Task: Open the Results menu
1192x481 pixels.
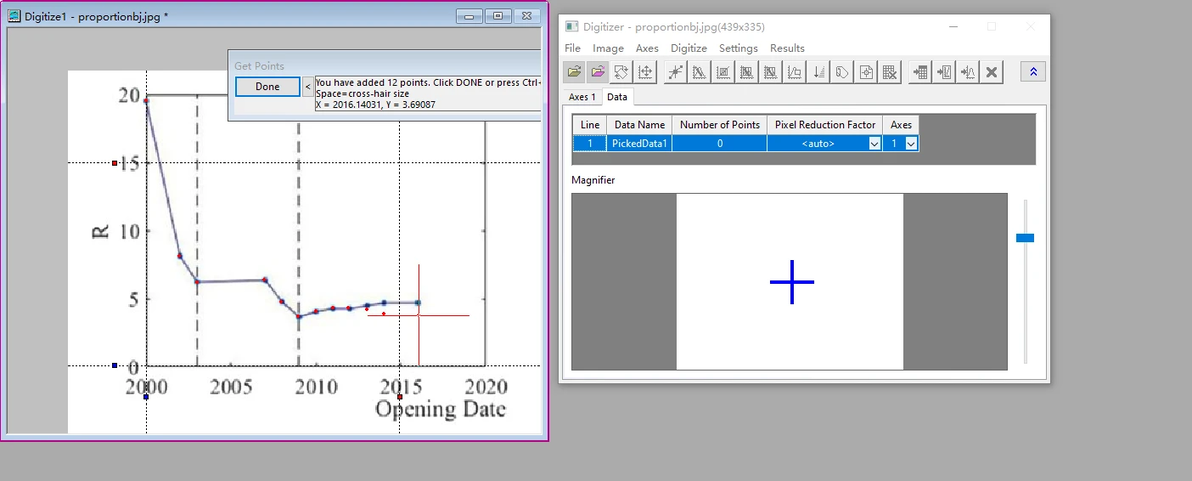Action: pyautogui.click(x=788, y=48)
